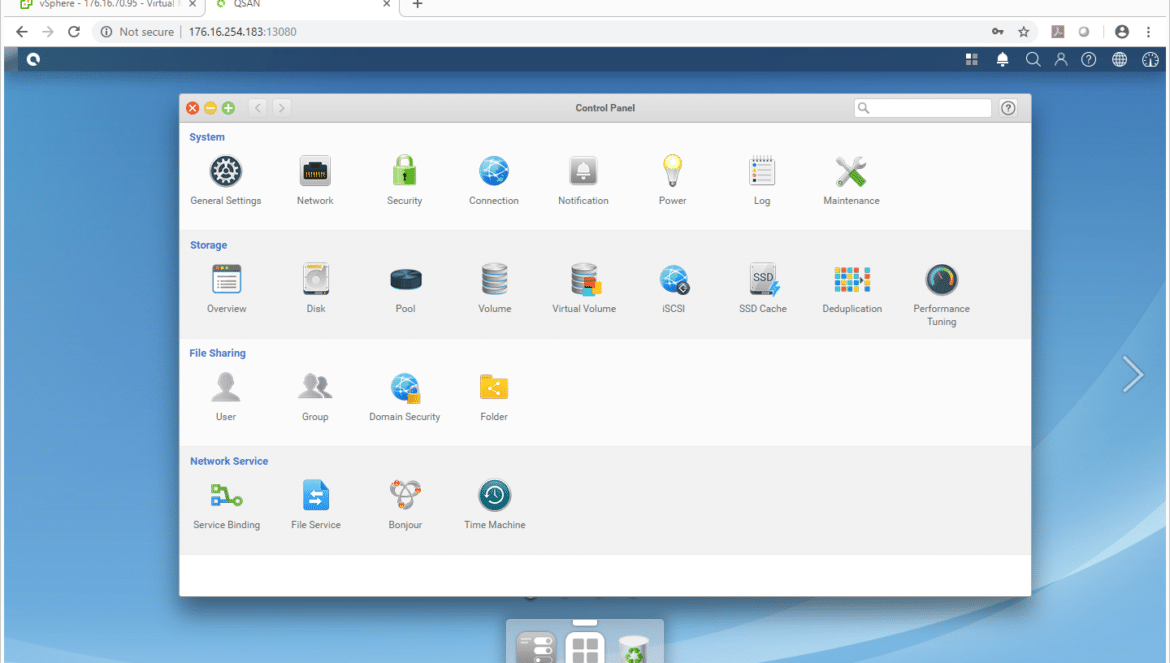Open the Log notepad icon
1170x663 pixels.
(762, 172)
